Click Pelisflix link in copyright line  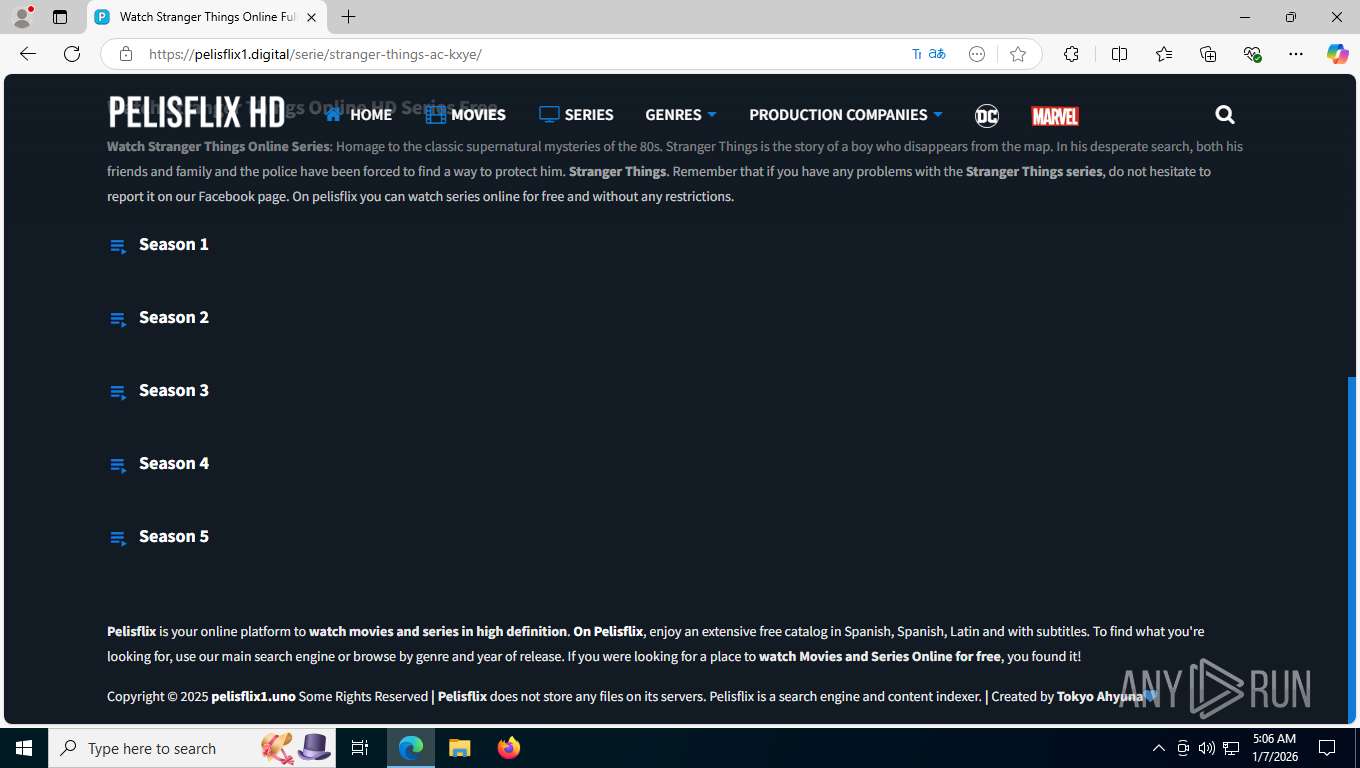[462, 696]
